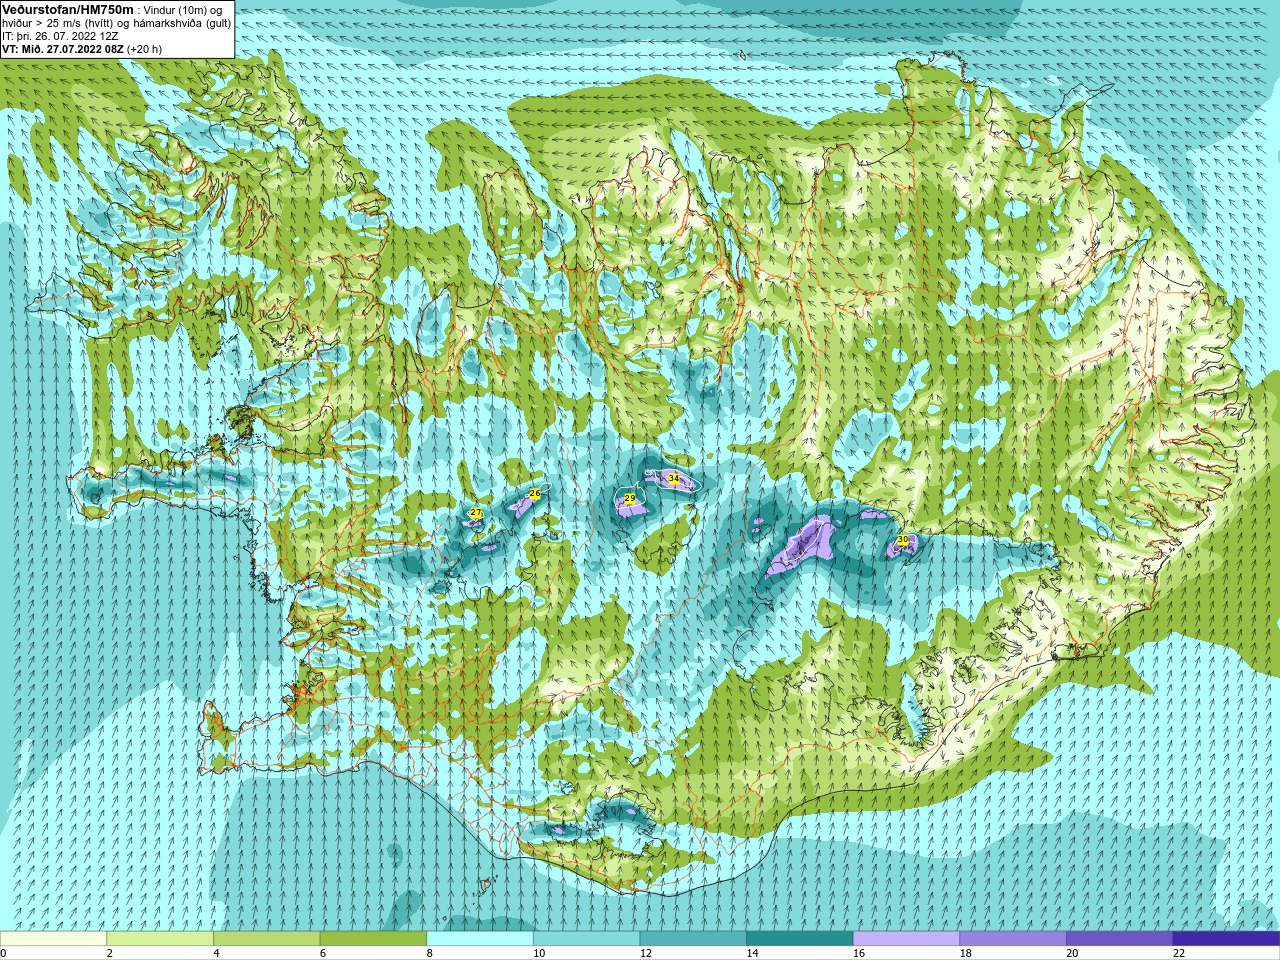Click the legend tick value 18

click(966, 953)
